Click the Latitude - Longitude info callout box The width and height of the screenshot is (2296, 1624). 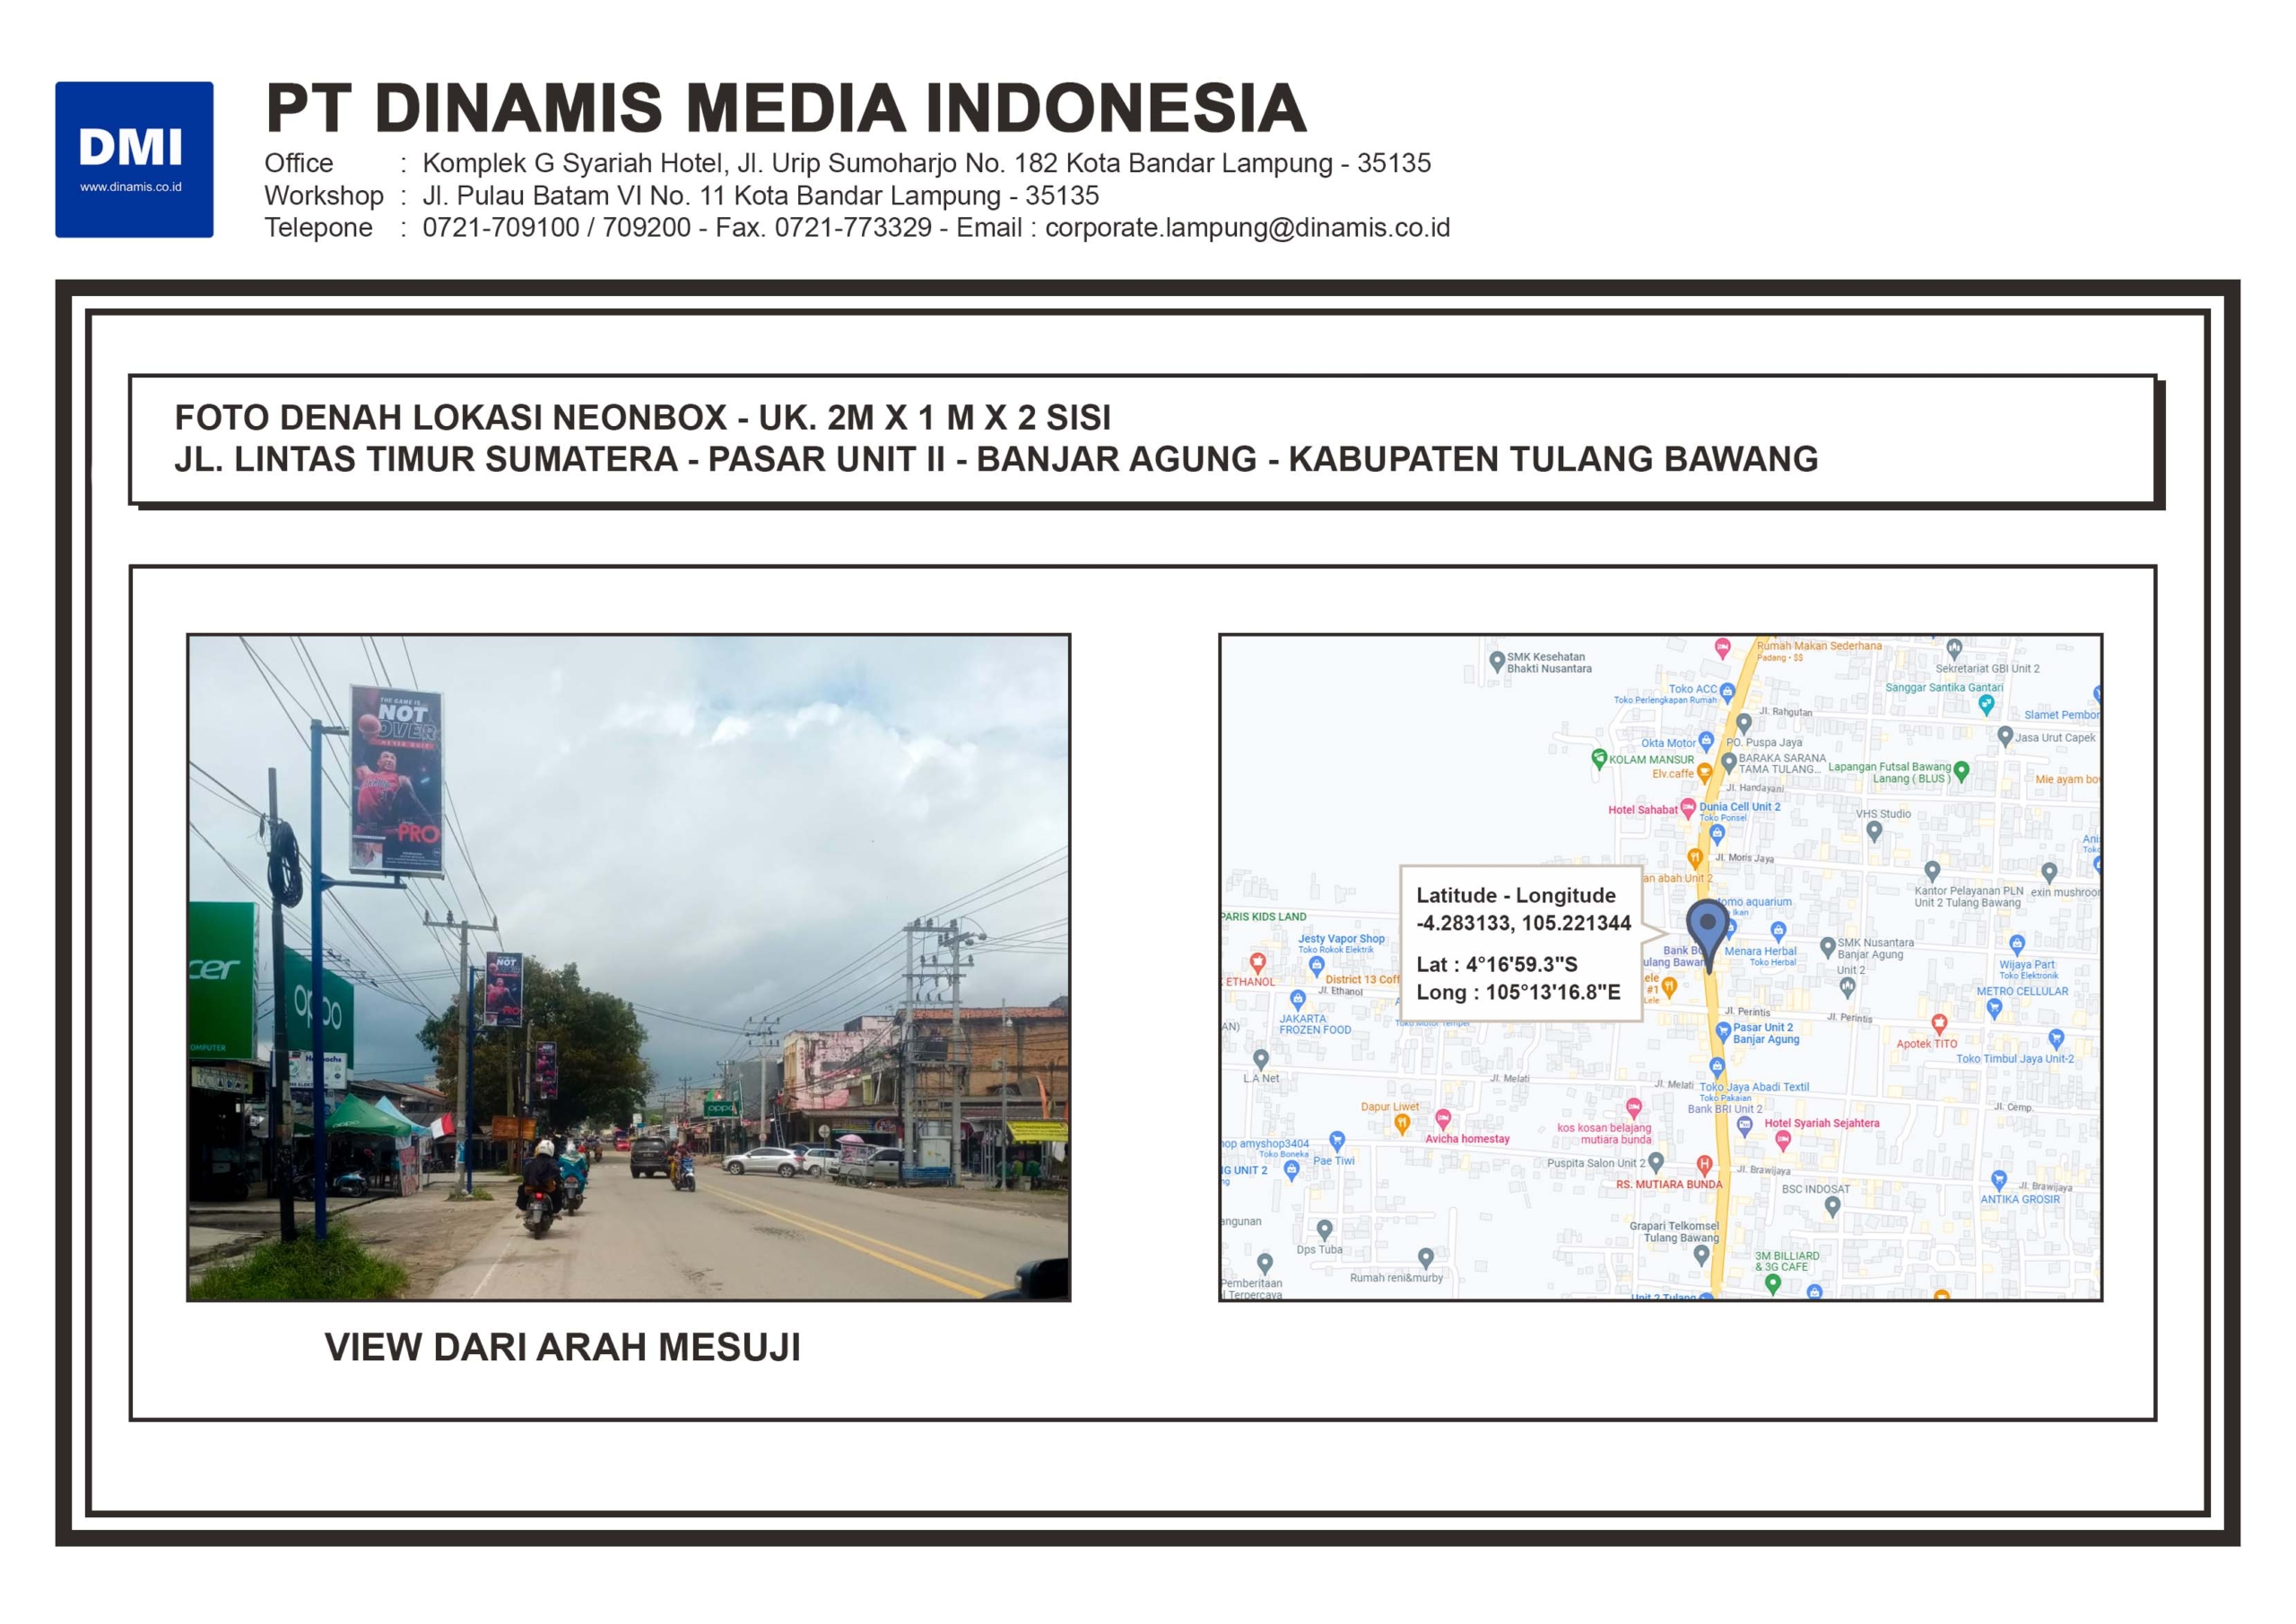coord(1520,943)
